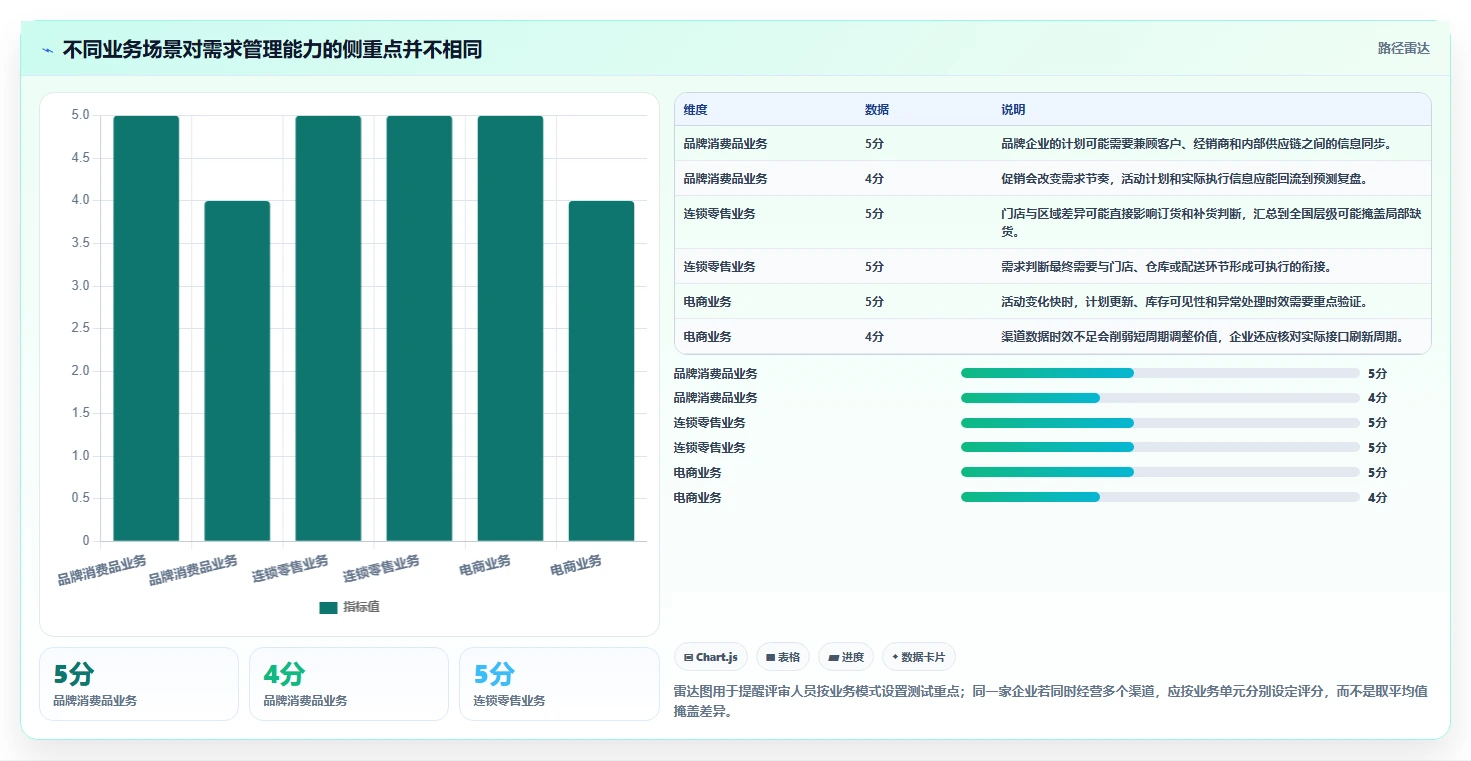
Task: Click the 2.5 y-axis label
Action: (x=80, y=328)
